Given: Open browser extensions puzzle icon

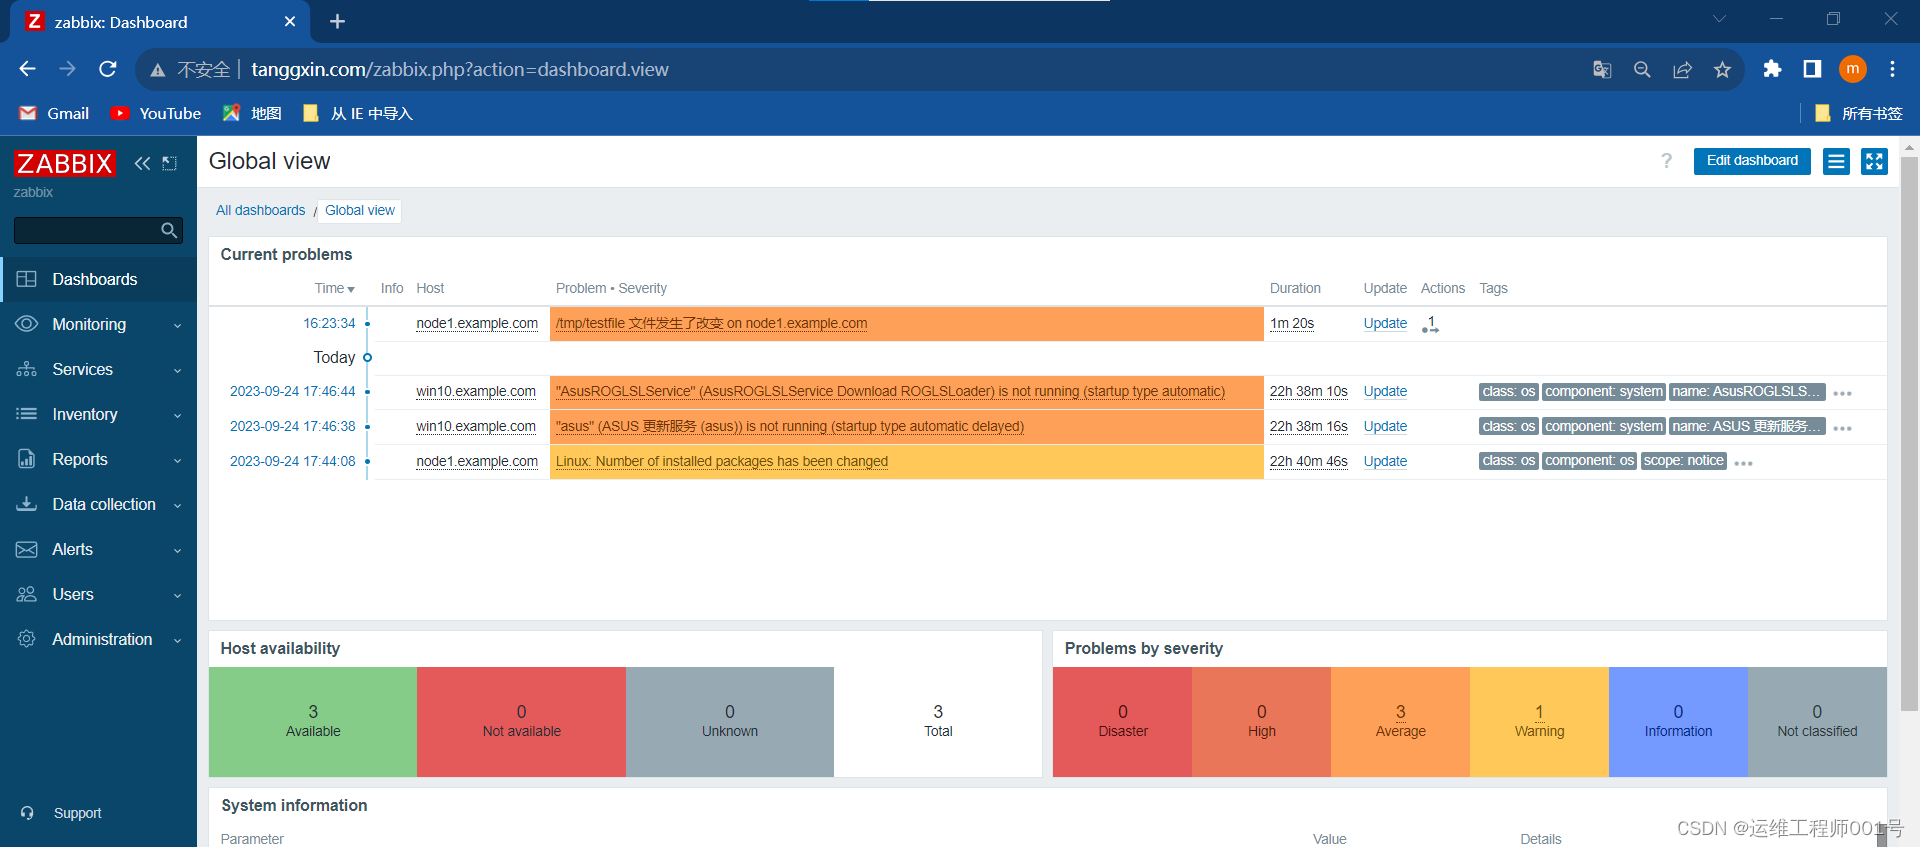Looking at the screenshot, I should pos(1772,69).
